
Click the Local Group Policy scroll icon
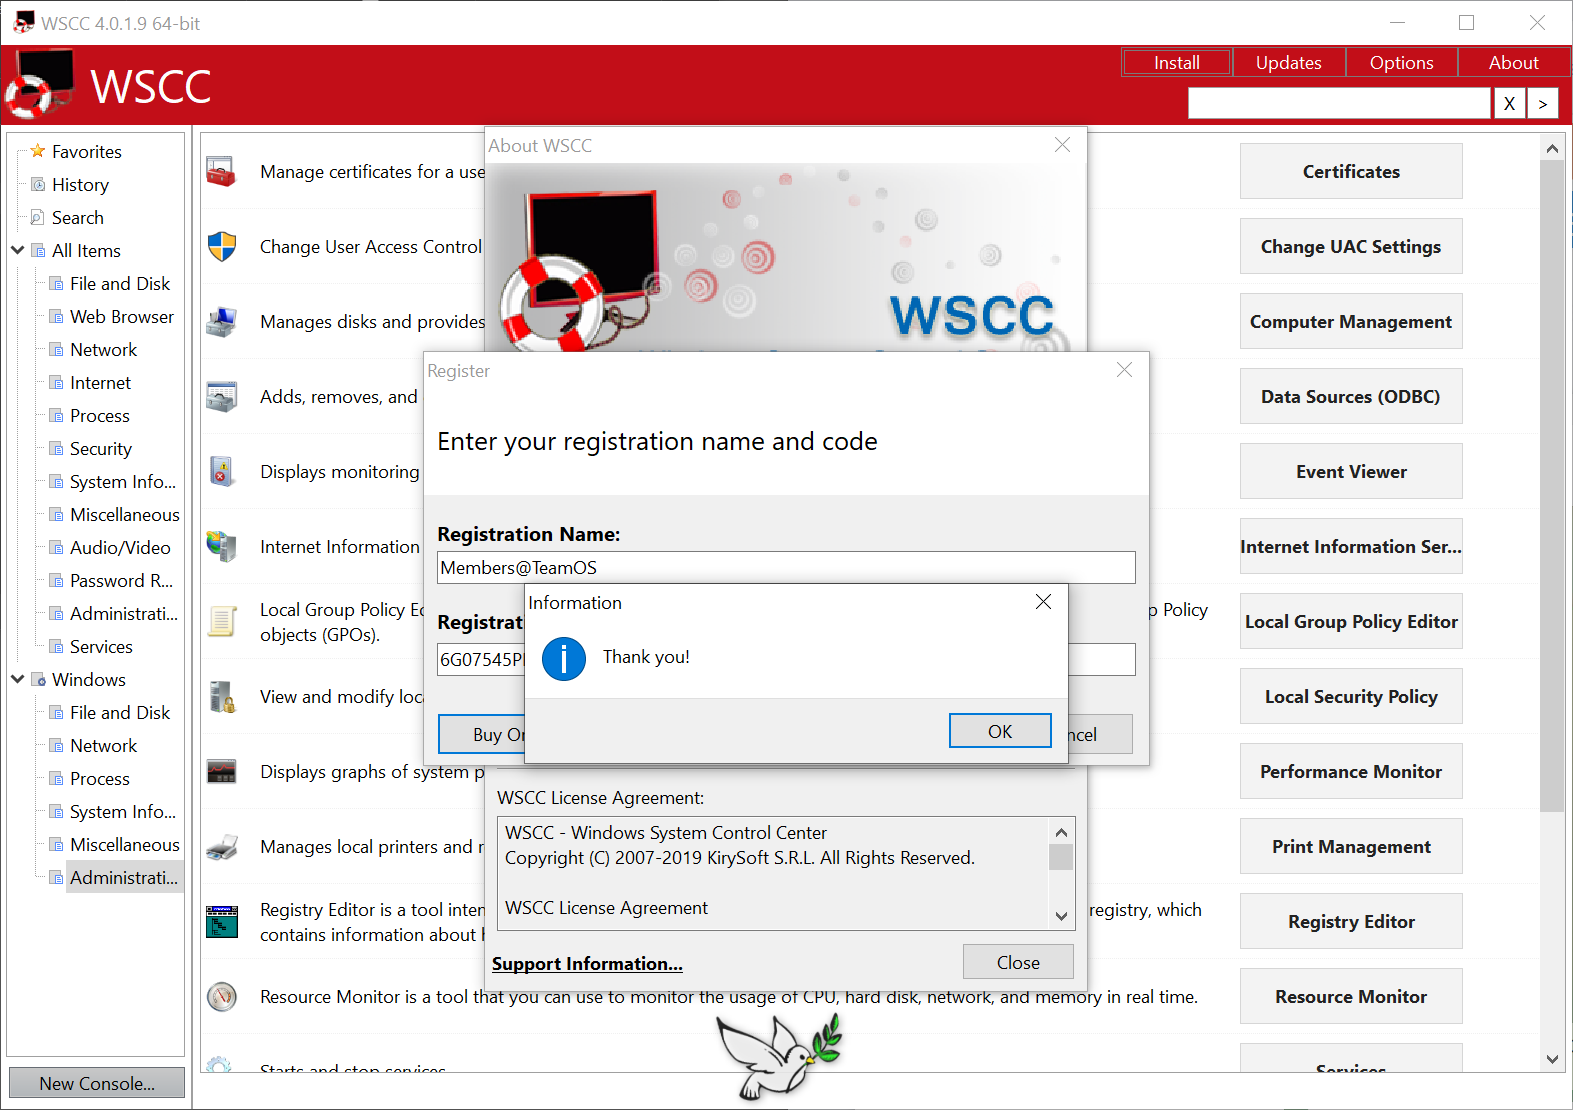(x=221, y=622)
